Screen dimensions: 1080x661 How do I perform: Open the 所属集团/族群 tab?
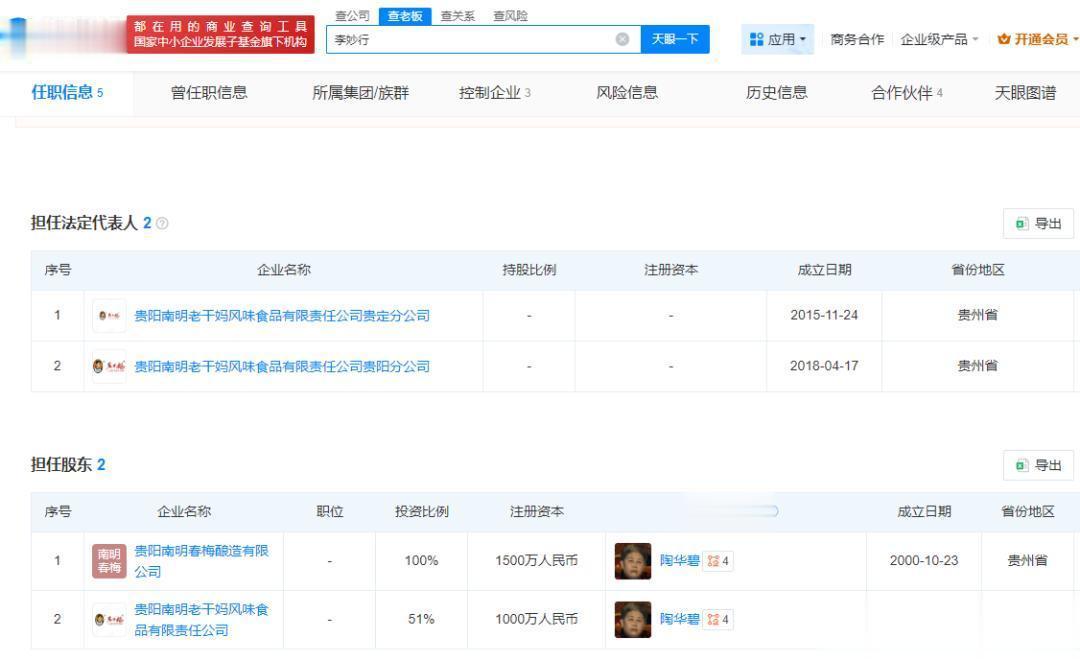coord(360,92)
